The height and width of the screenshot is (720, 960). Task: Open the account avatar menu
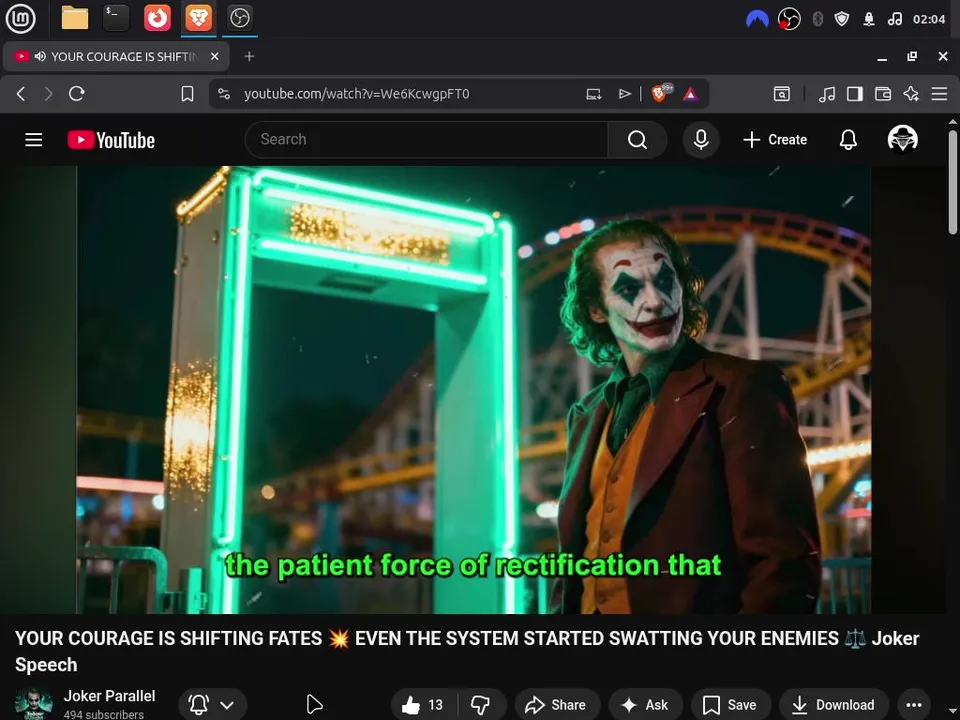(x=902, y=138)
